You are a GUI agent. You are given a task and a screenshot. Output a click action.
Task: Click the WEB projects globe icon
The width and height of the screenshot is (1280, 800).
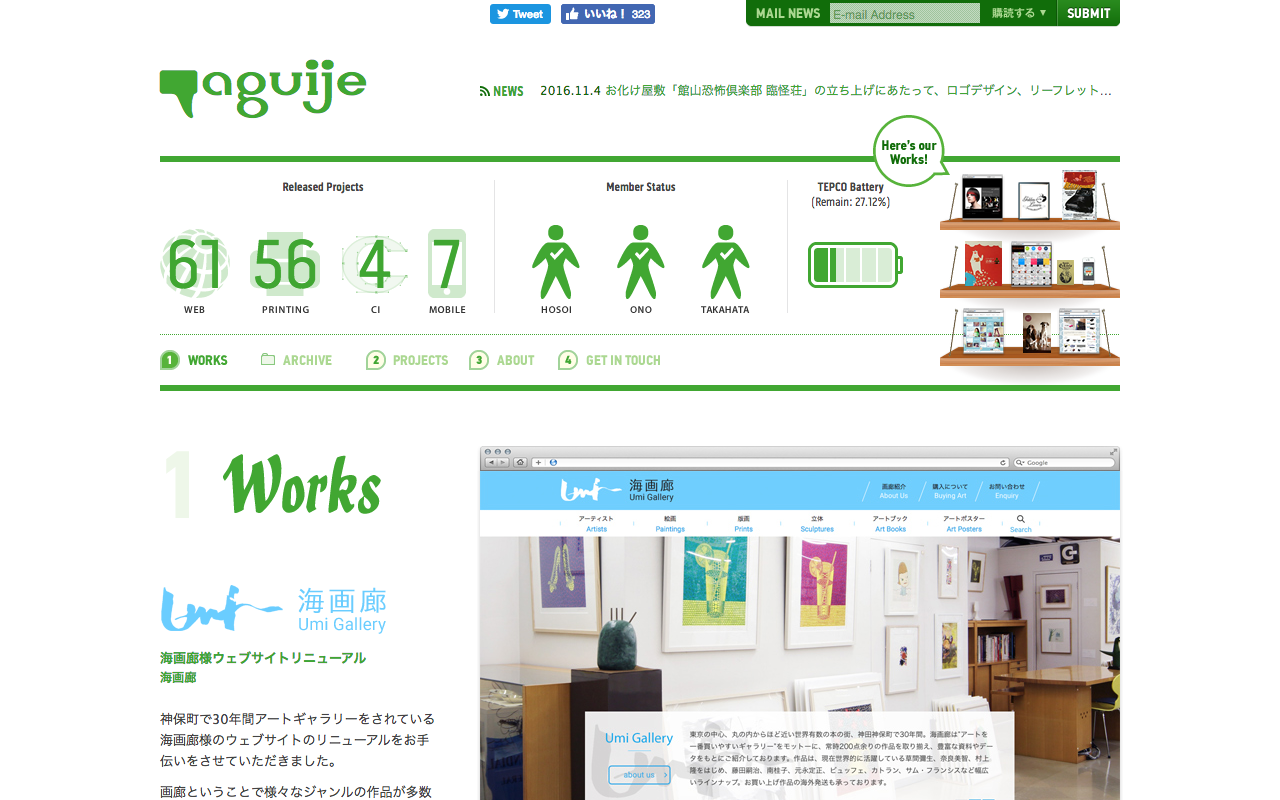click(x=194, y=264)
